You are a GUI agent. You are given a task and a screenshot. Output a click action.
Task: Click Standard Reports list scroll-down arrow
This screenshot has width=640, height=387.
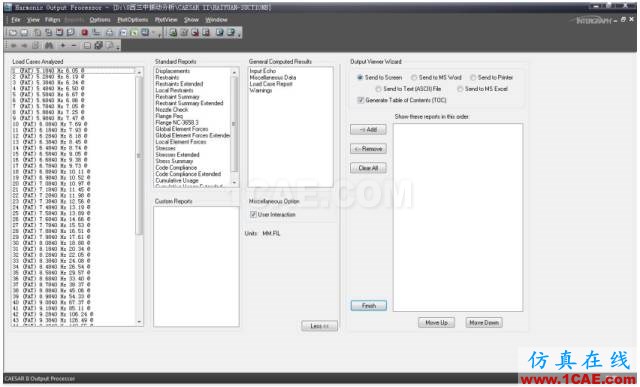pos(234,182)
